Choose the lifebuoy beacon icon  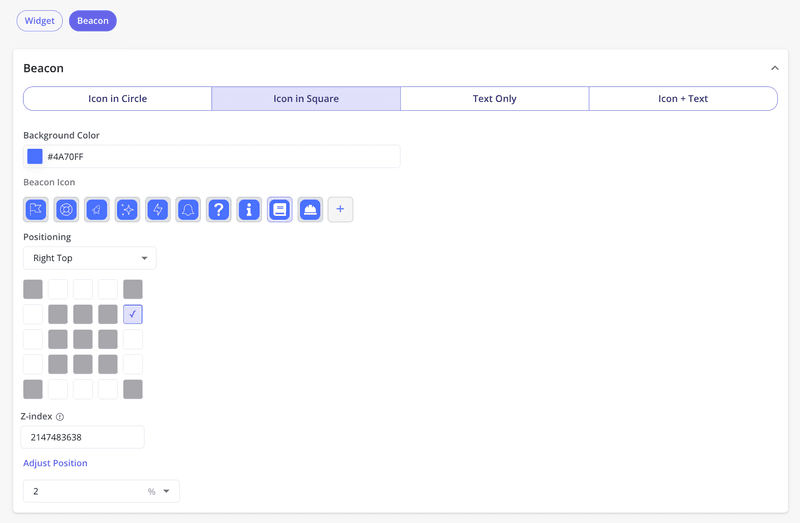coord(66,209)
